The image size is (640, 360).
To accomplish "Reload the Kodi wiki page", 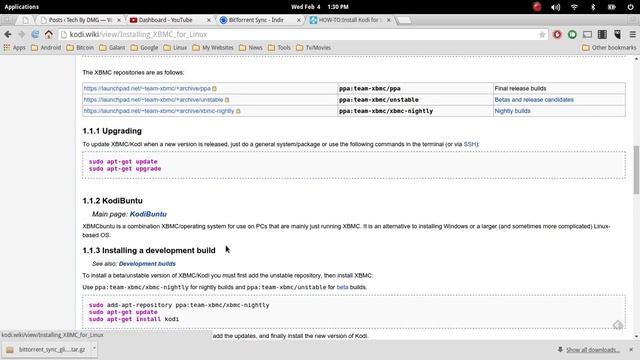I will (x=35, y=35).
